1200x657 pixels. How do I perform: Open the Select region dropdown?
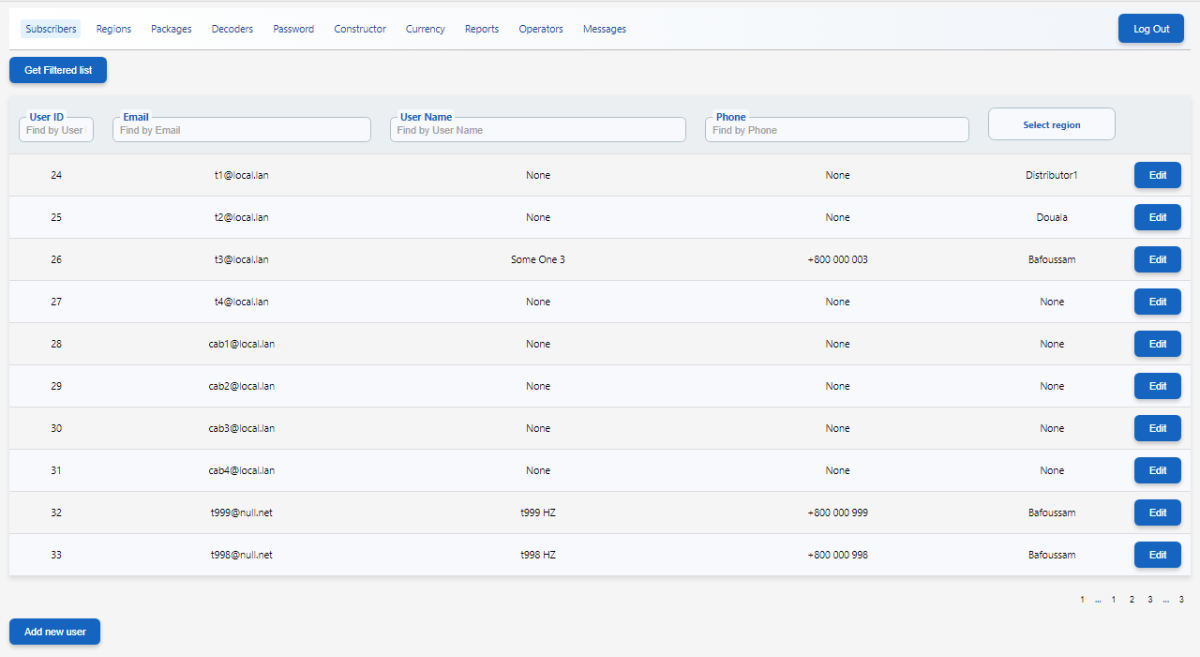(1051, 125)
